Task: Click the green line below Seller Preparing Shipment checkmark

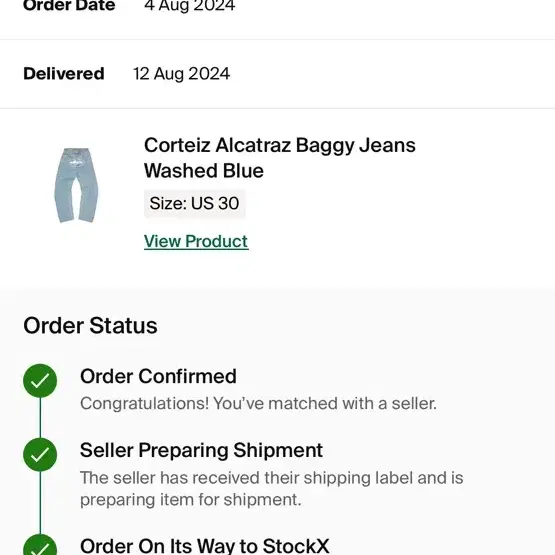Action: pyautogui.click(x=40, y=503)
